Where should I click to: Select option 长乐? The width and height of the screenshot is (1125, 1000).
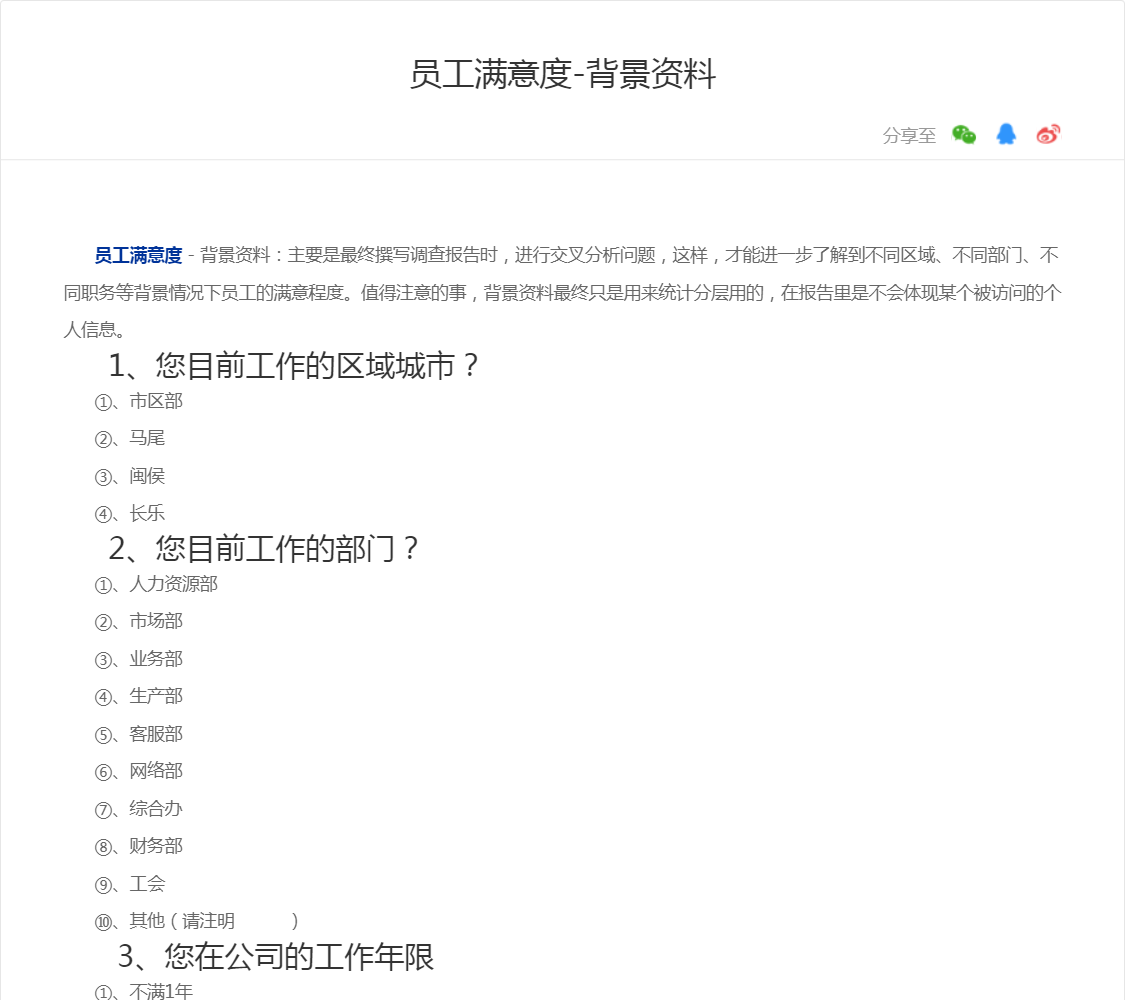point(130,514)
